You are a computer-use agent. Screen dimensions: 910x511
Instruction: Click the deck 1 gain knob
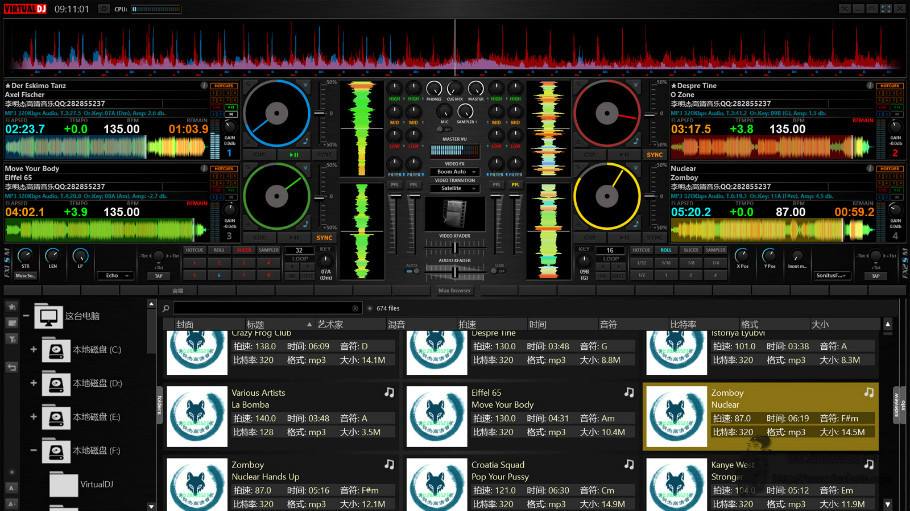(230, 127)
